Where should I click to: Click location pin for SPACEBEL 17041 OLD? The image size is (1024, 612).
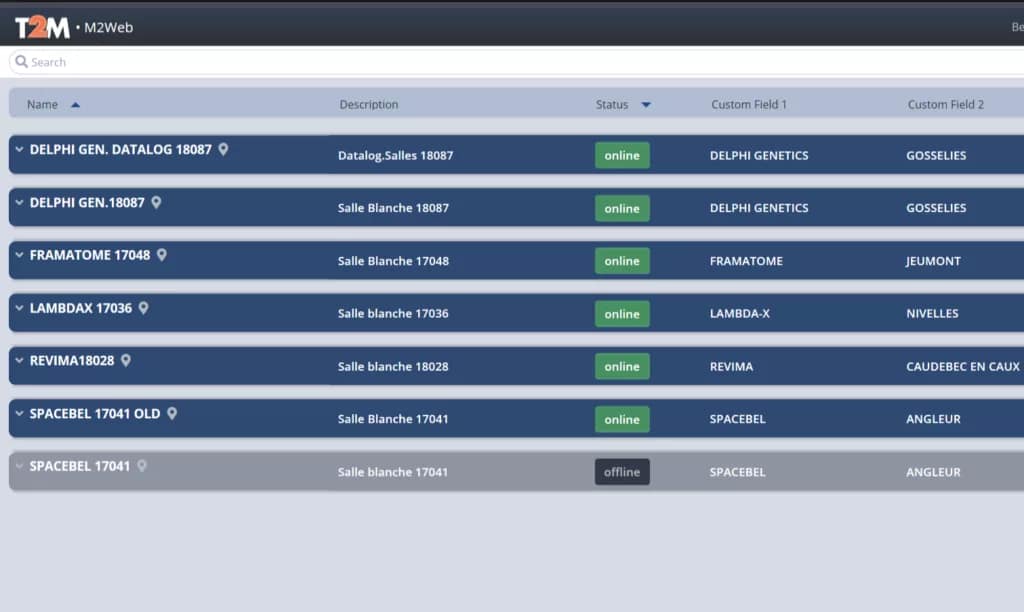(x=172, y=413)
